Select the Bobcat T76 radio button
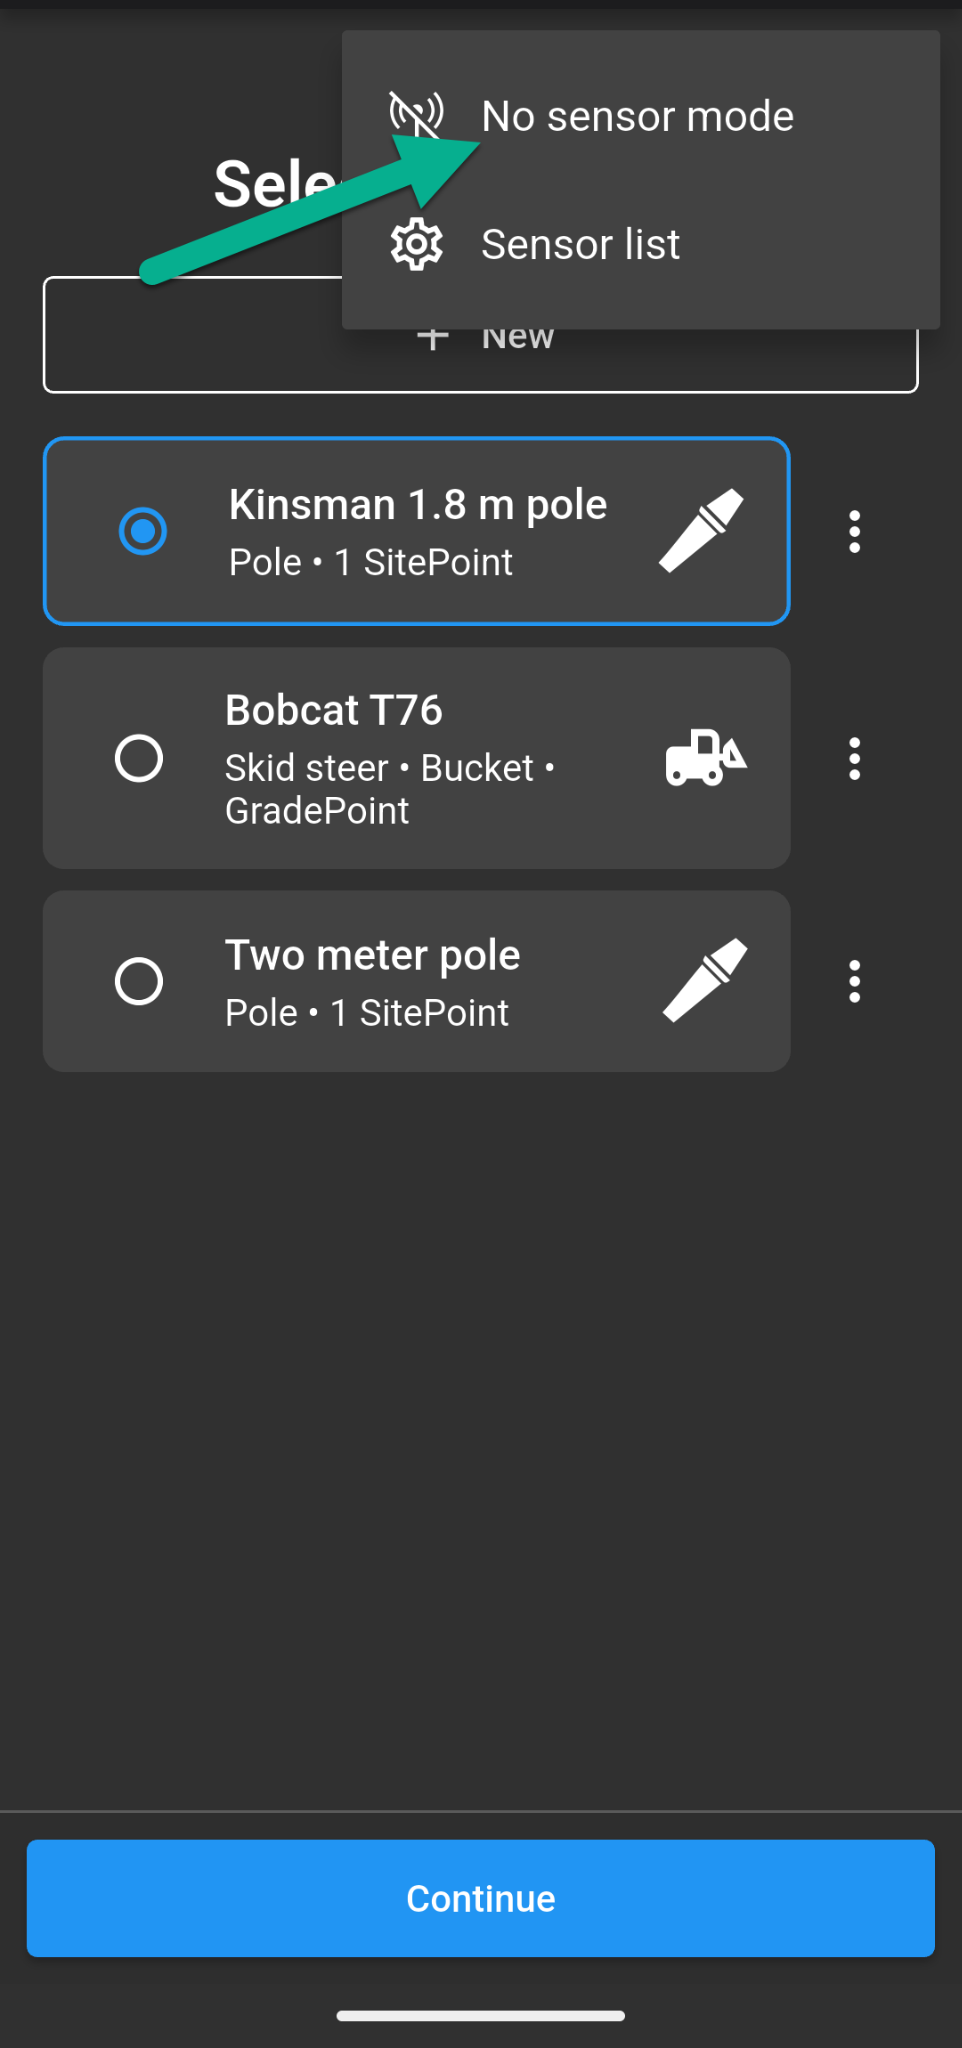The height and width of the screenshot is (2048, 962). [139, 758]
